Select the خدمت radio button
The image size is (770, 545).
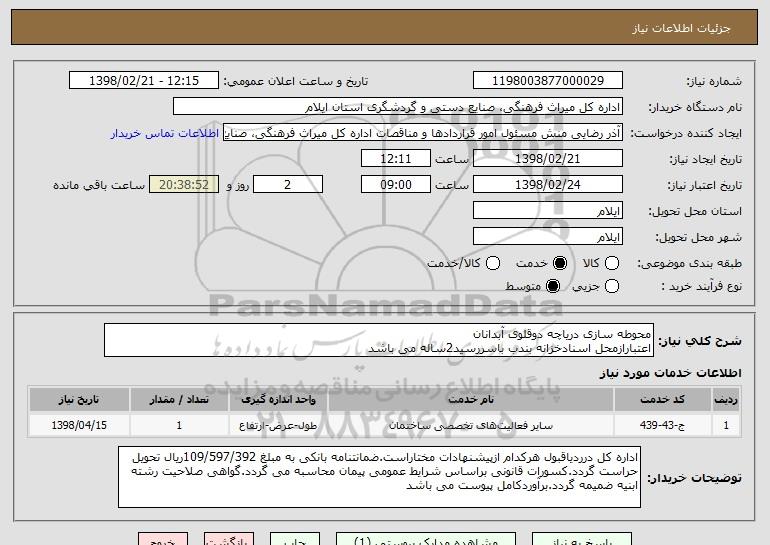click(x=559, y=263)
